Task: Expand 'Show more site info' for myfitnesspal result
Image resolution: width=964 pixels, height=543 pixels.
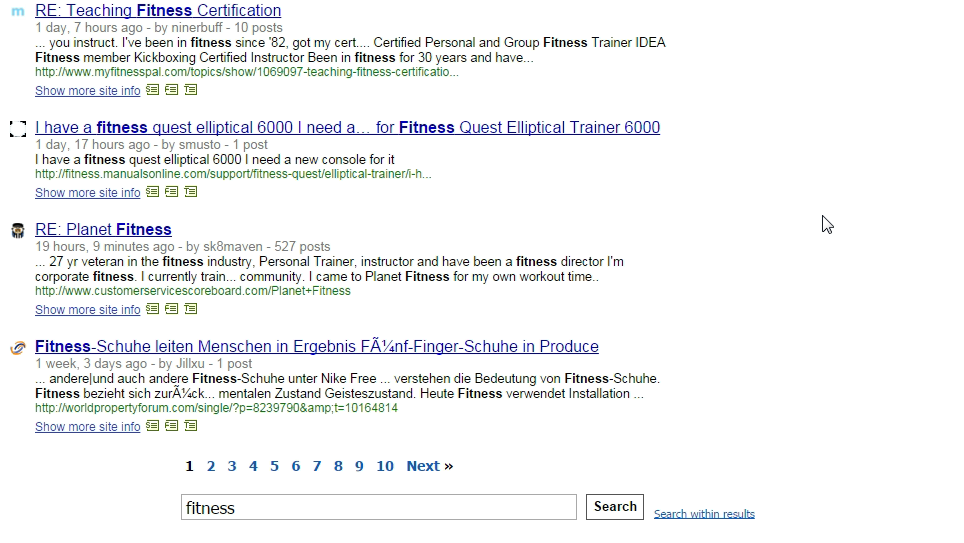Action: tap(87, 90)
